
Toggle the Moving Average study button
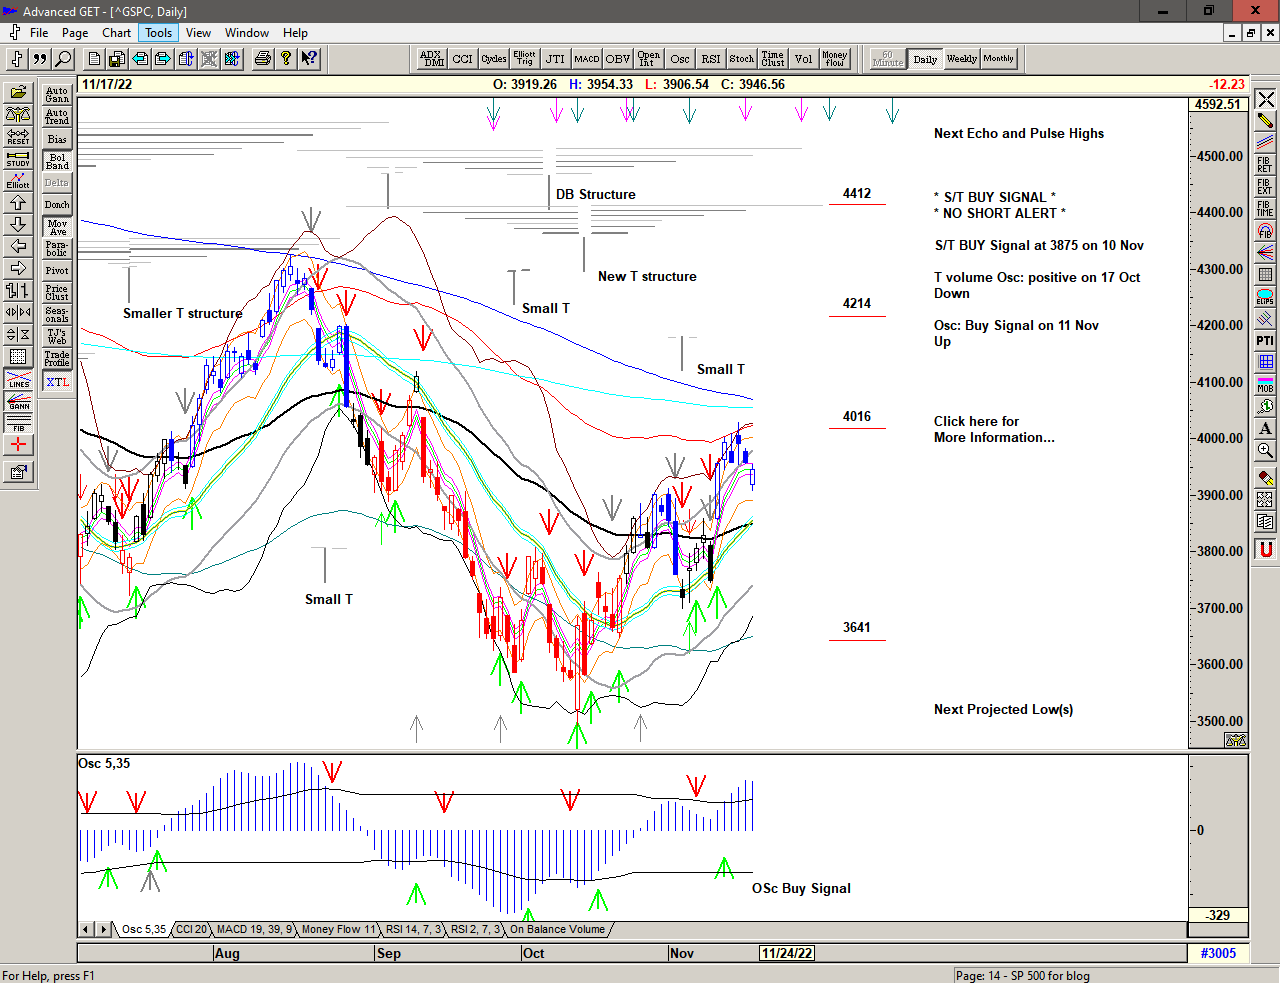tap(57, 227)
